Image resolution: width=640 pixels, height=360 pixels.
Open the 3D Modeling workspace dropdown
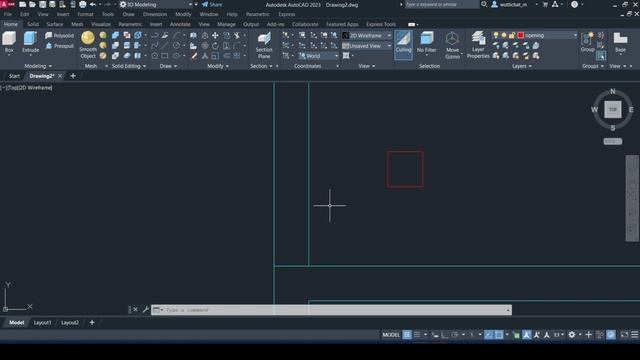(x=157, y=4)
